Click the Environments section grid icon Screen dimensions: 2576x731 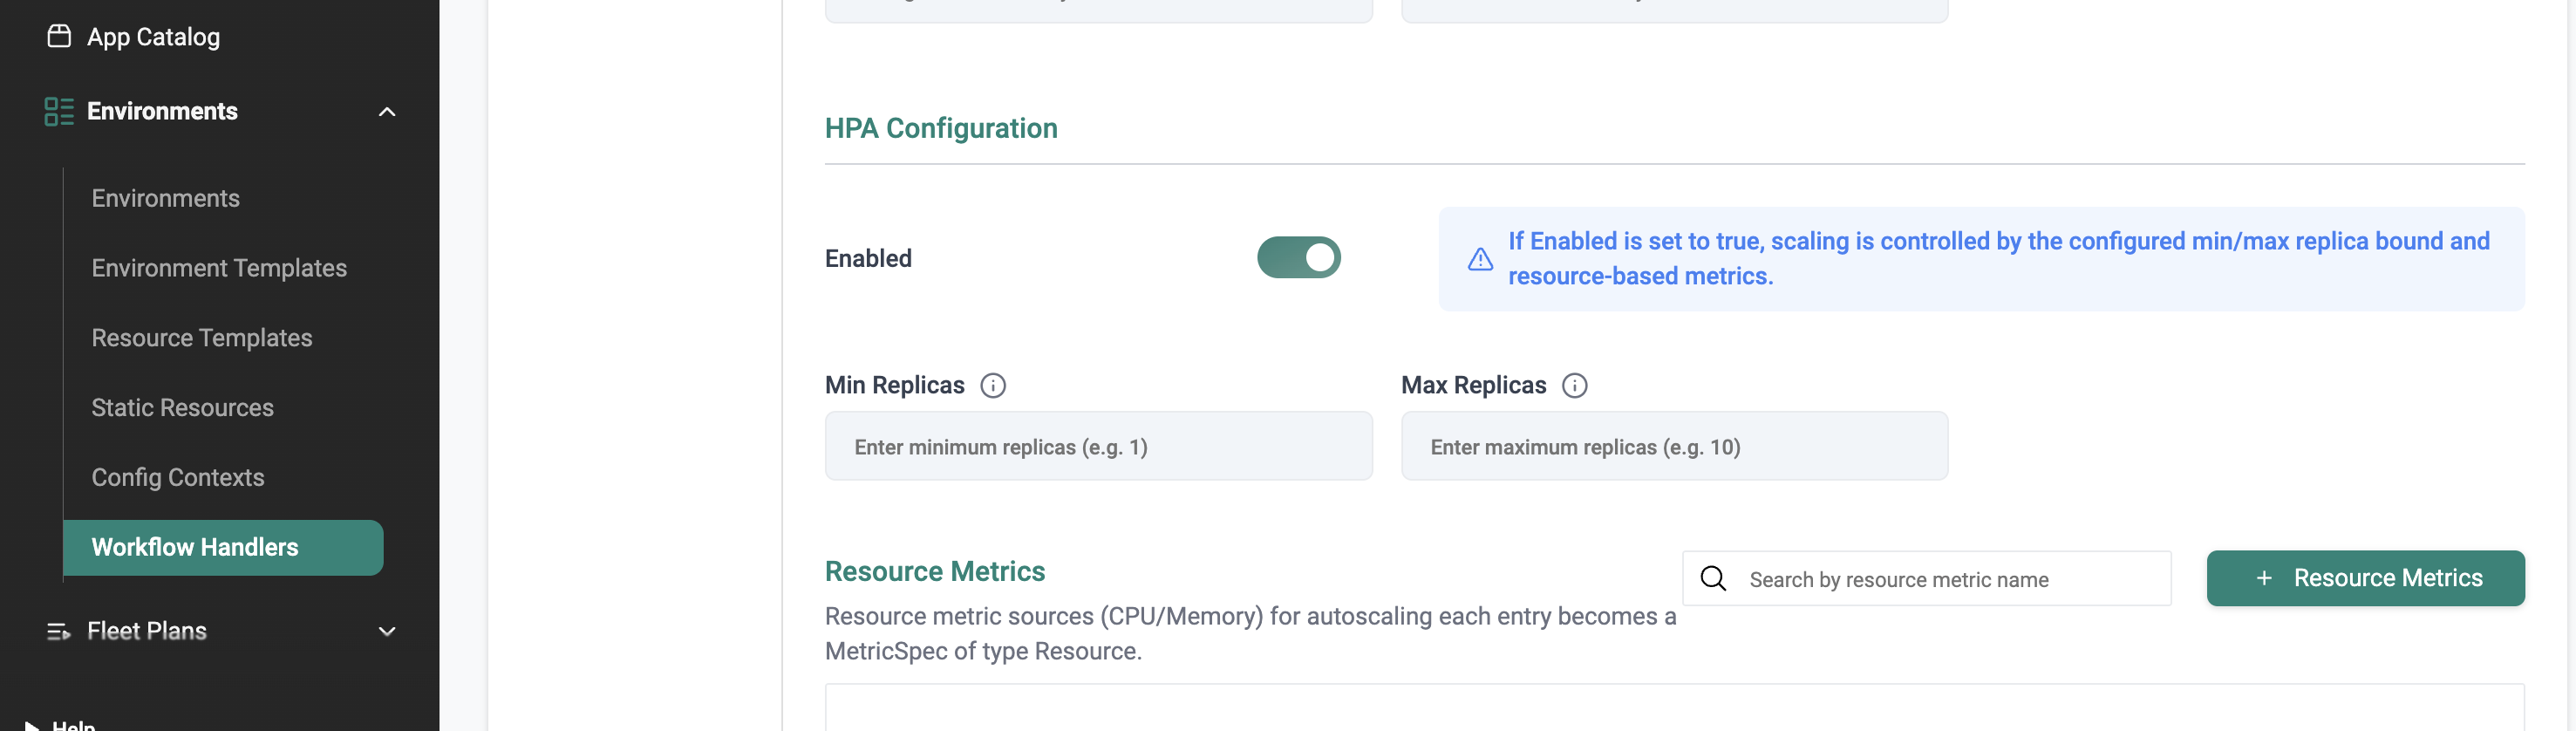(59, 111)
